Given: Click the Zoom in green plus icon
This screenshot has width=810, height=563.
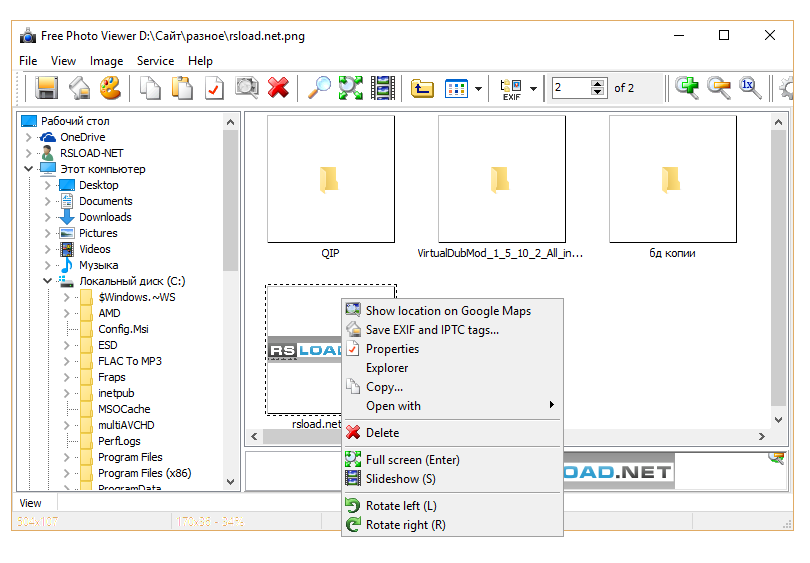Looking at the screenshot, I should click(x=687, y=88).
